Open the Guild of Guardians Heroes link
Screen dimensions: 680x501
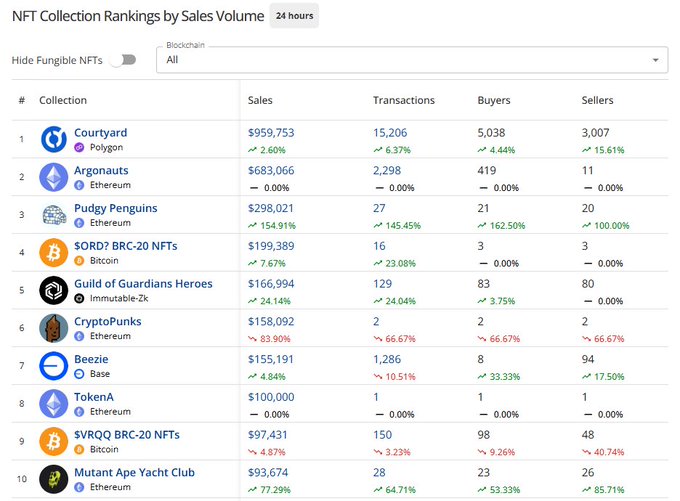point(143,284)
